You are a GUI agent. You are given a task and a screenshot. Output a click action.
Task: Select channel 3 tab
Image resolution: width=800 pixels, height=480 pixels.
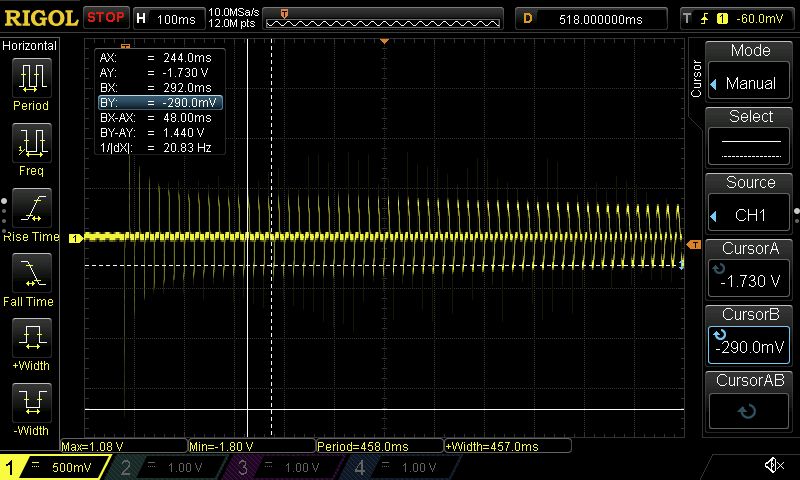point(281,467)
